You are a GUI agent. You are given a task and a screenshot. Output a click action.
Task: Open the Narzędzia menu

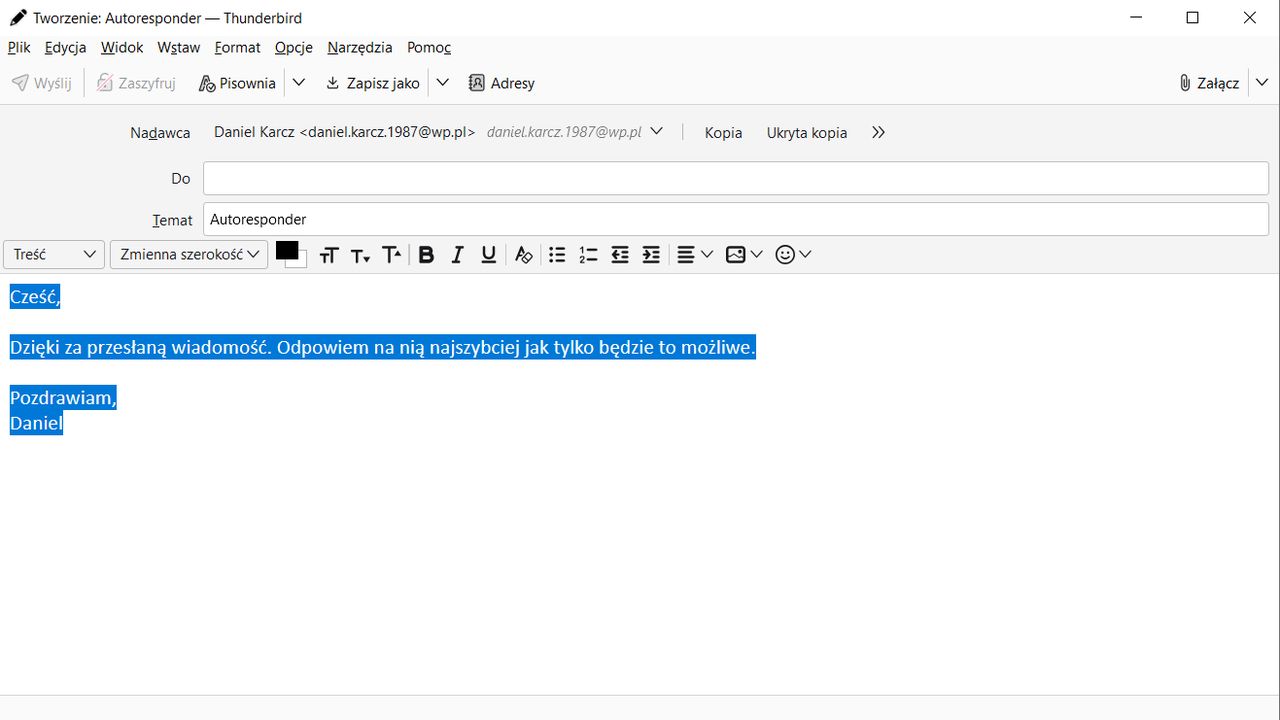360,47
